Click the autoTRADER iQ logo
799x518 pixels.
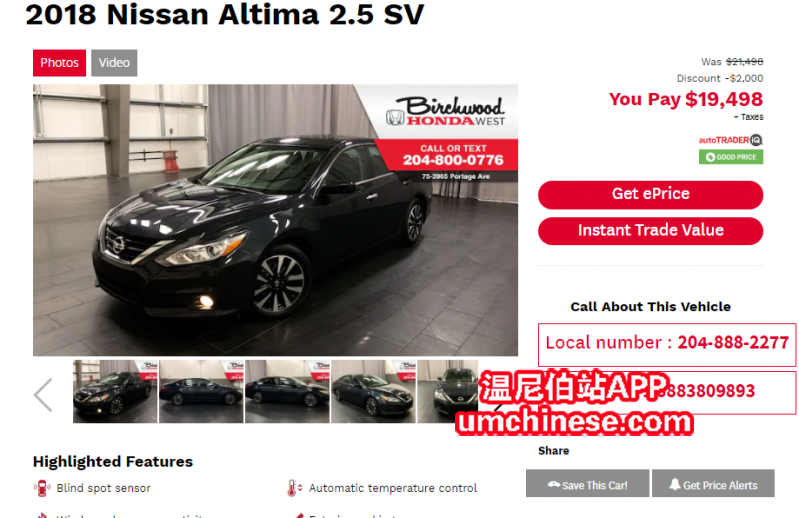click(730, 140)
